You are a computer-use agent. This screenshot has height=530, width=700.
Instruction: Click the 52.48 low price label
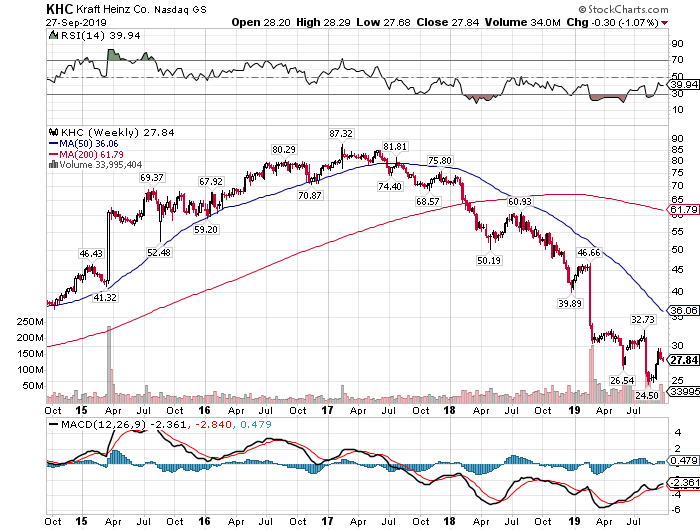click(159, 253)
